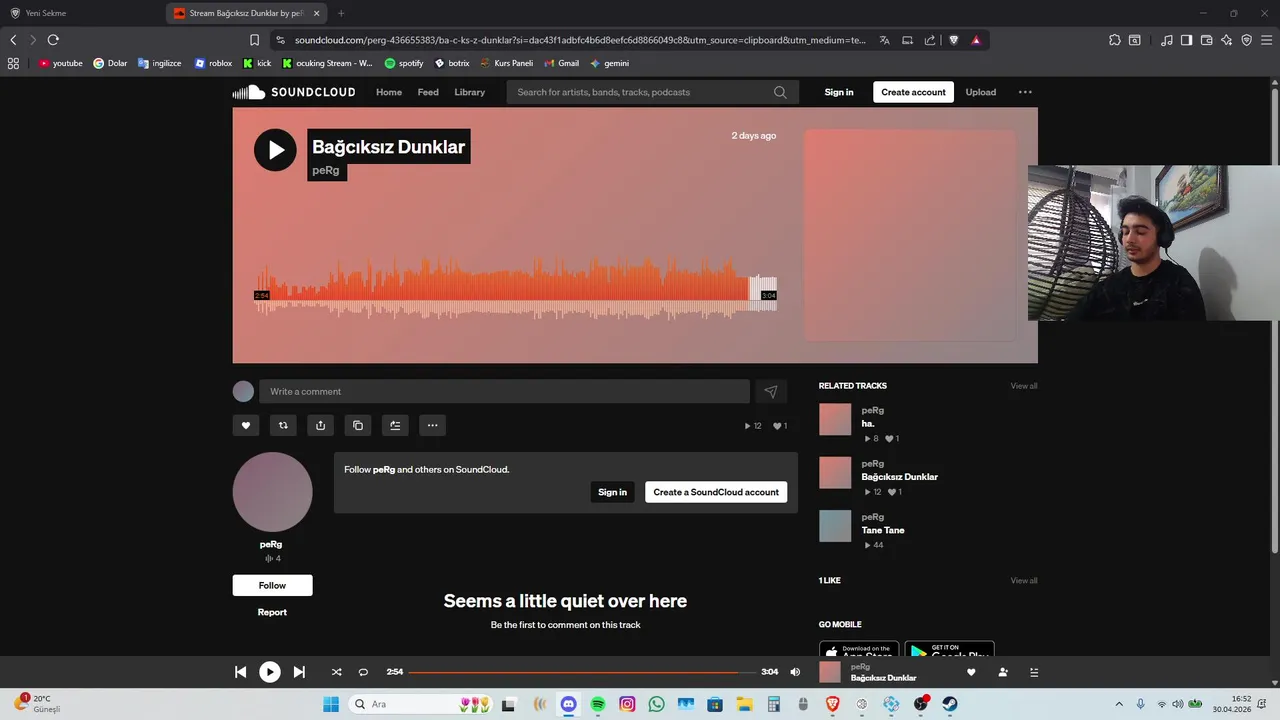Bookmark this page icon in address bar
1280x720 pixels.
pyautogui.click(x=254, y=40)
